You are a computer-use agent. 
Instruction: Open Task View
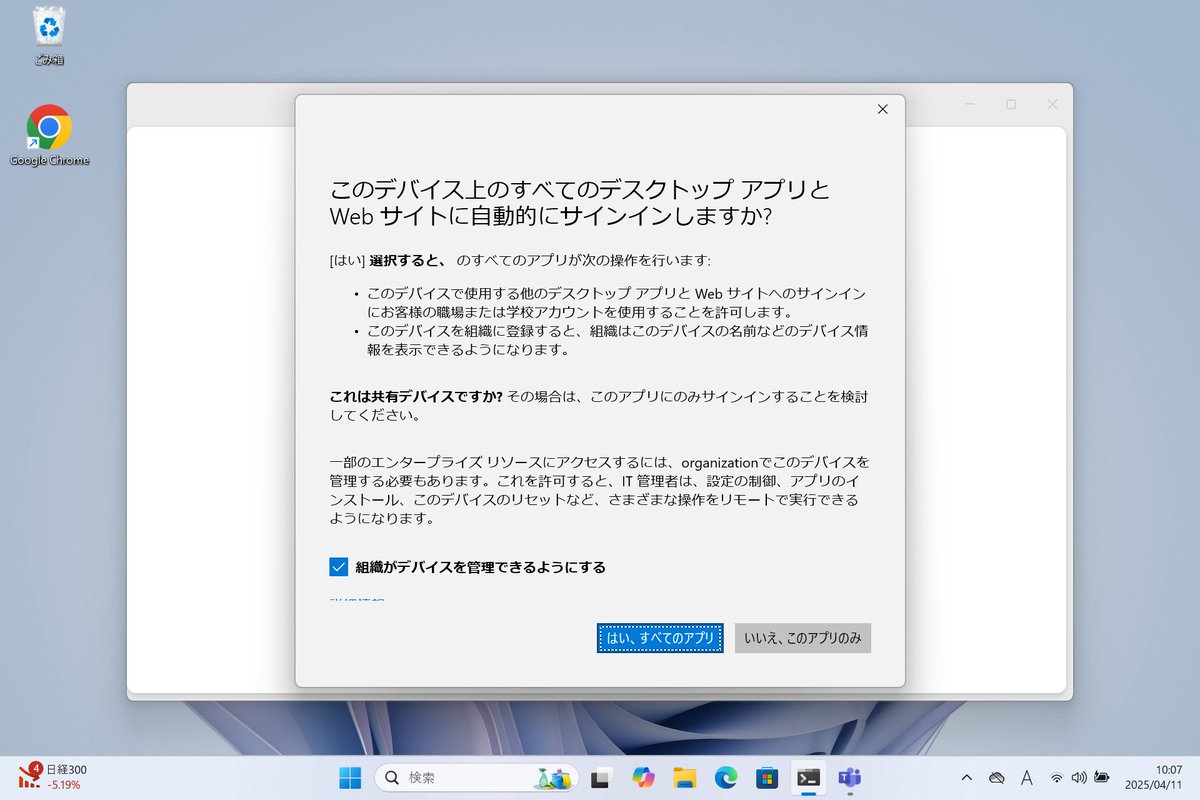[602, 777]
